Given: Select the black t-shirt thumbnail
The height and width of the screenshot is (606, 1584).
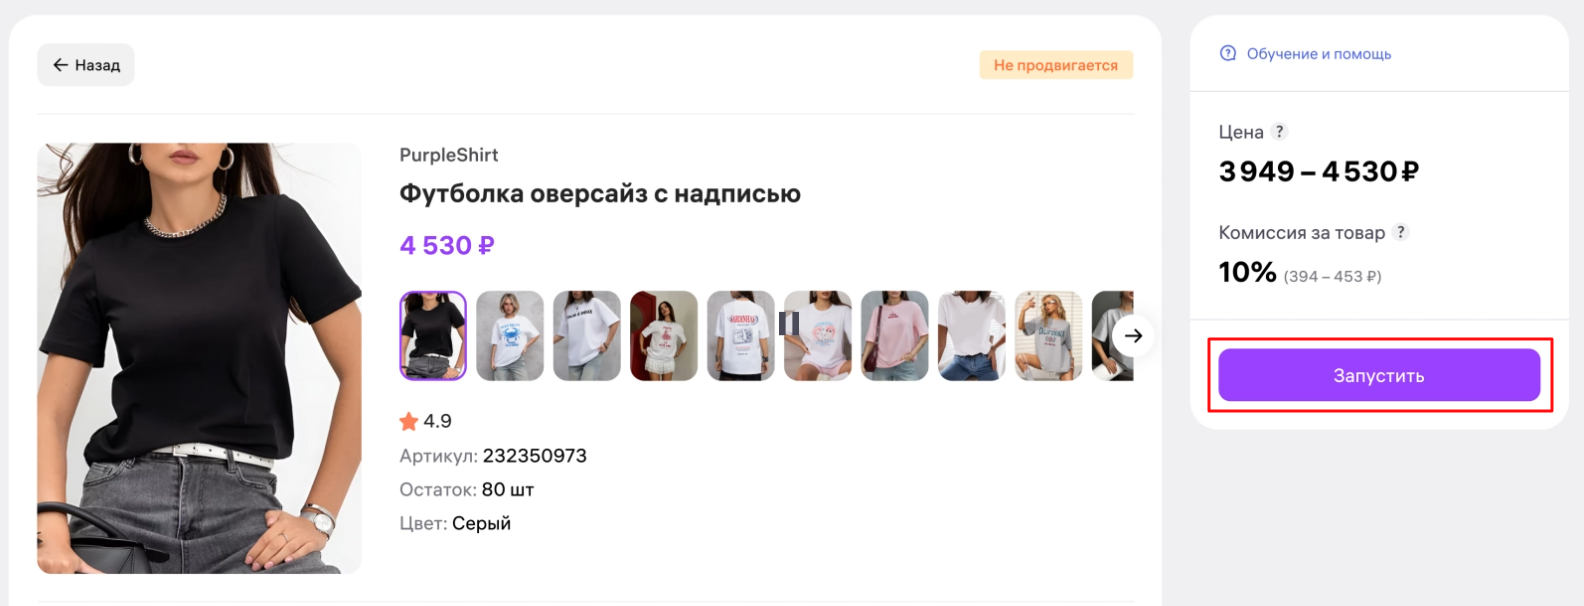Looking at the screenshot, I should click(x=433, y=336).
